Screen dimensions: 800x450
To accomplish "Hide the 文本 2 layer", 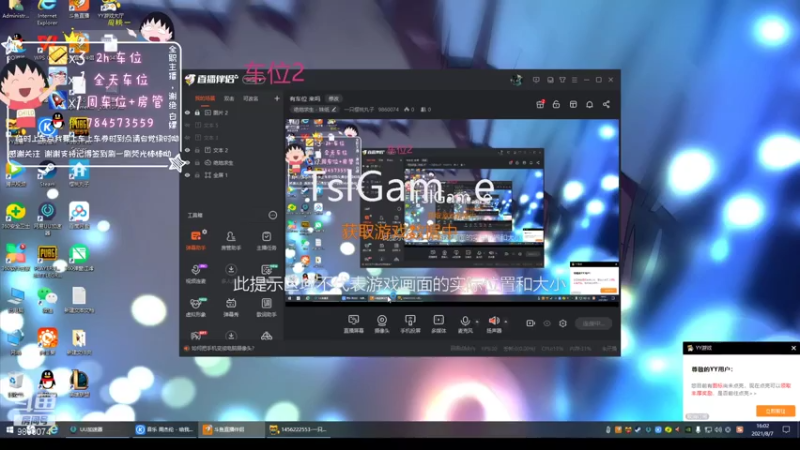I will (x=188, y=150).
